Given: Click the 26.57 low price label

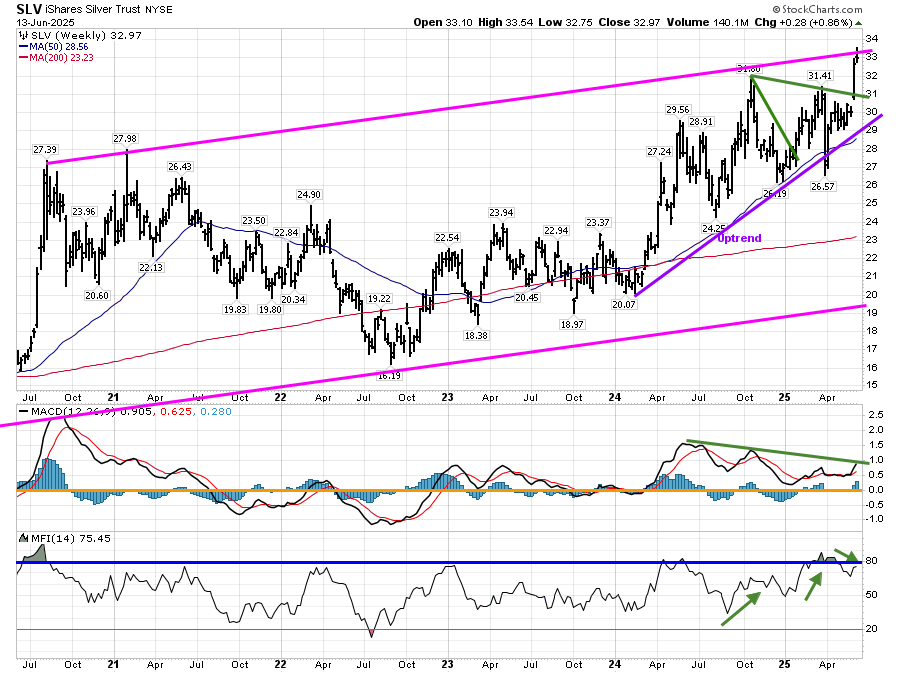Looking at the screenshot, I should pyautogui.click(x=823, y=186).
